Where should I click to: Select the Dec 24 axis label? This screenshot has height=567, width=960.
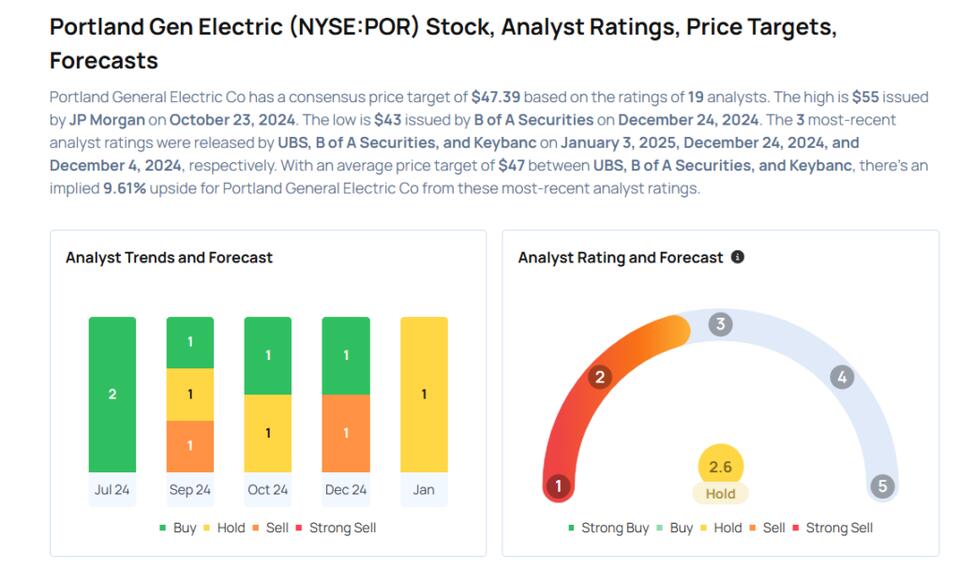[x=346, y=490]
